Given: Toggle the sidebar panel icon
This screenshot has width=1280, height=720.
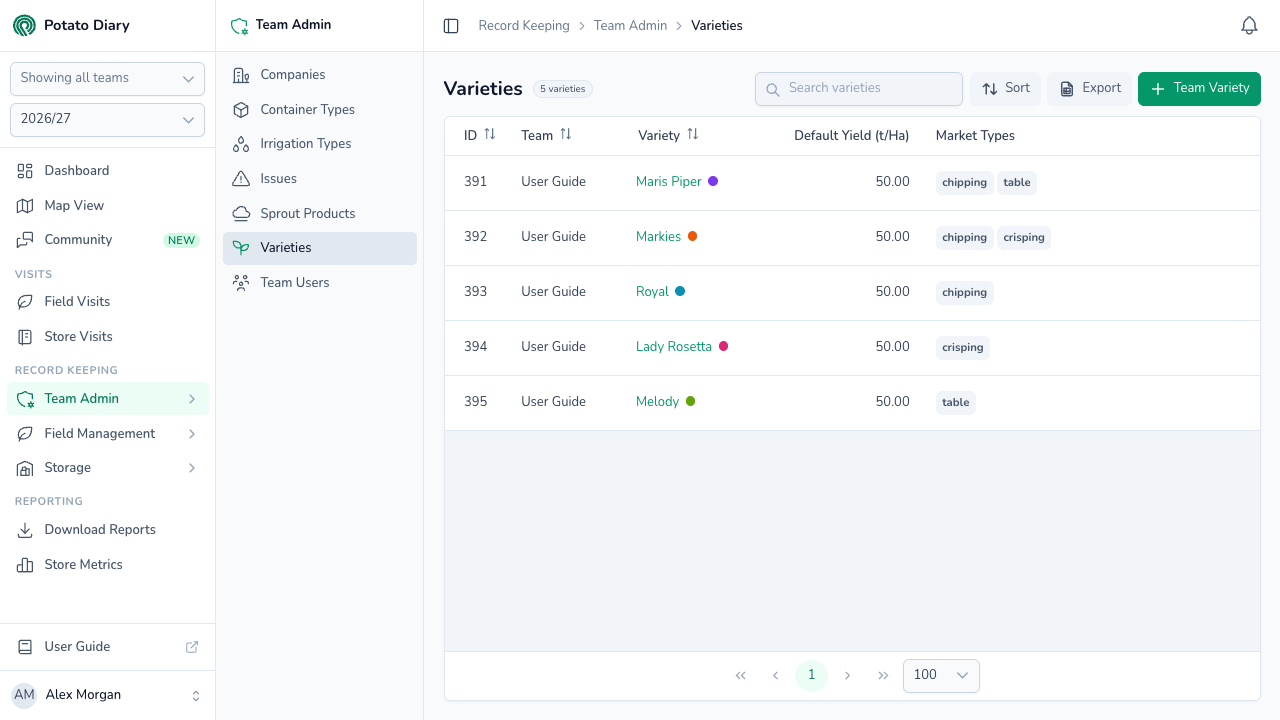Looking at the screenshot, I should (x=451, y=26).
